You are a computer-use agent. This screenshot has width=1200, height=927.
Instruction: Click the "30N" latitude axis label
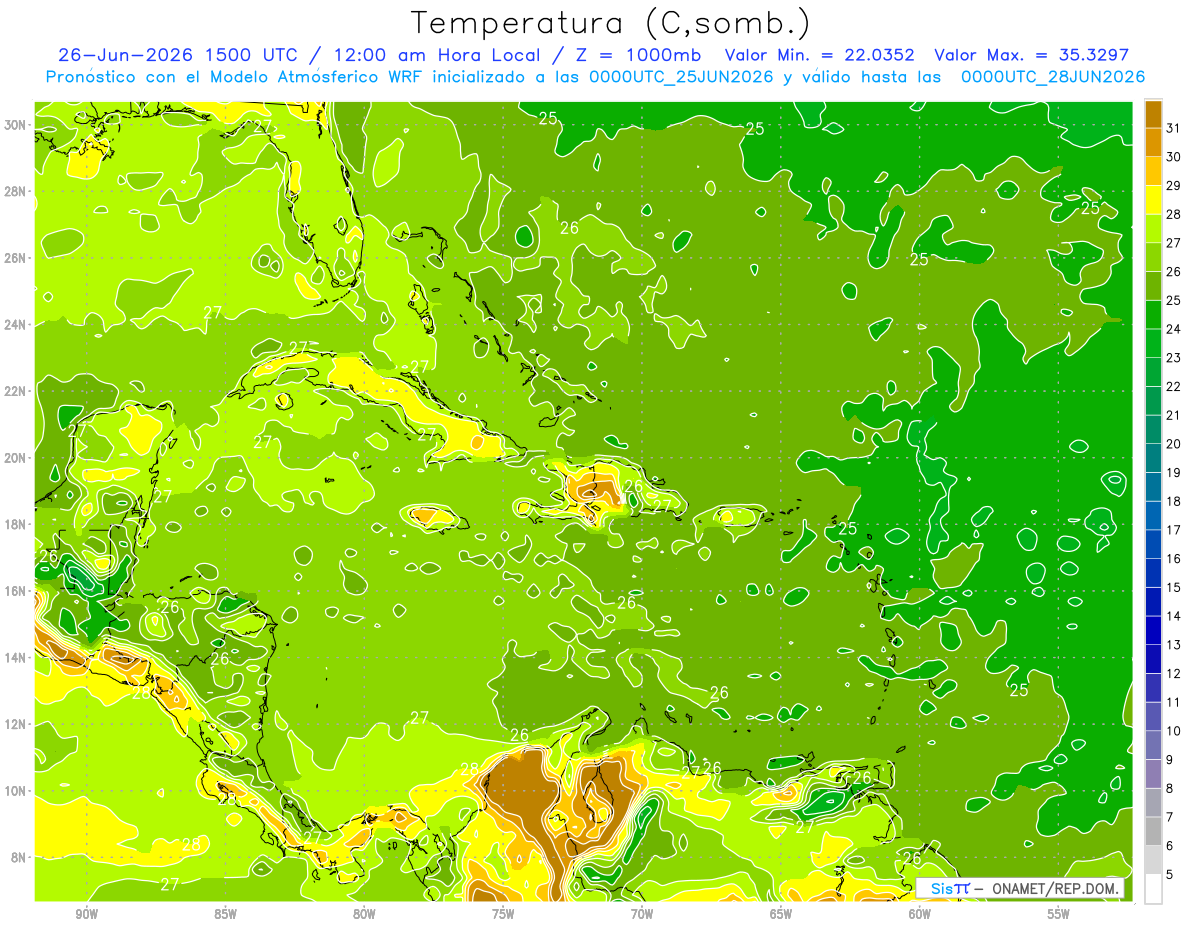point(16,125)
